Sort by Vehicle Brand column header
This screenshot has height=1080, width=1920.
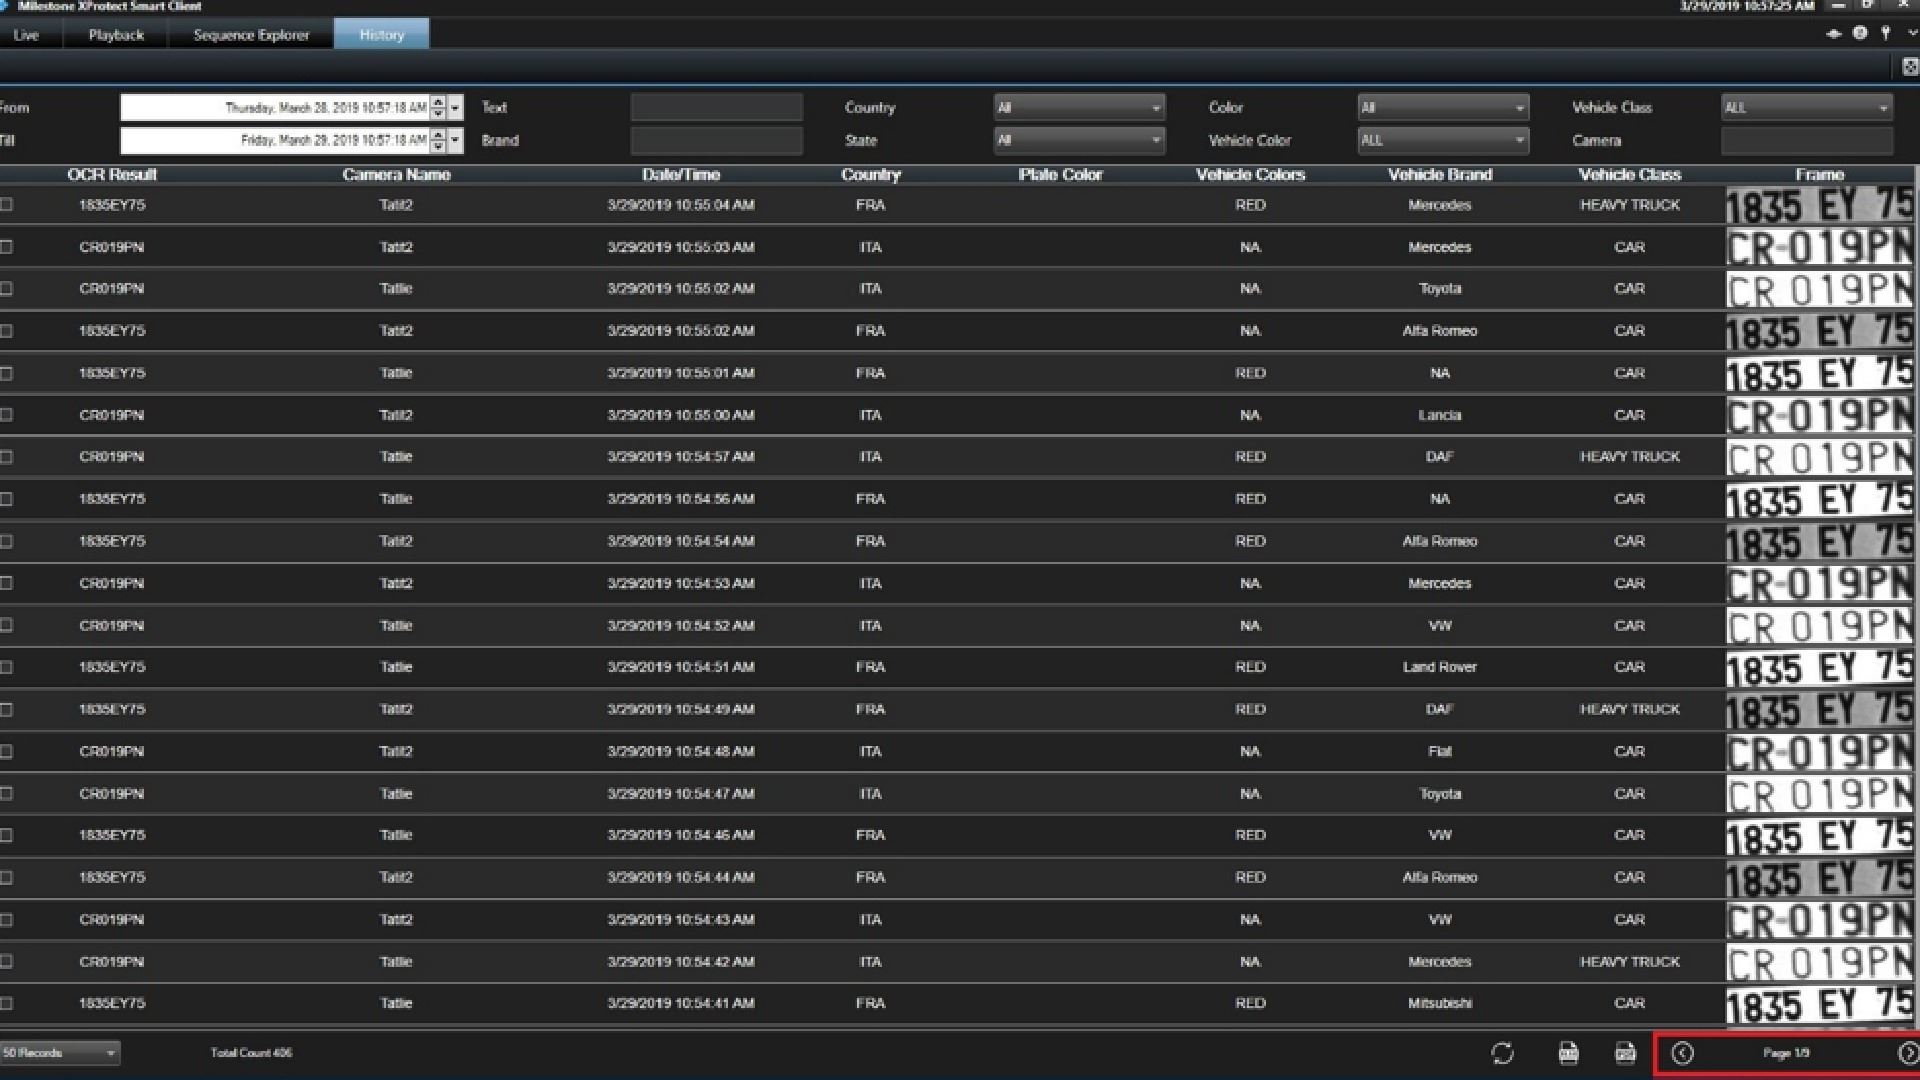[1440, 174]
